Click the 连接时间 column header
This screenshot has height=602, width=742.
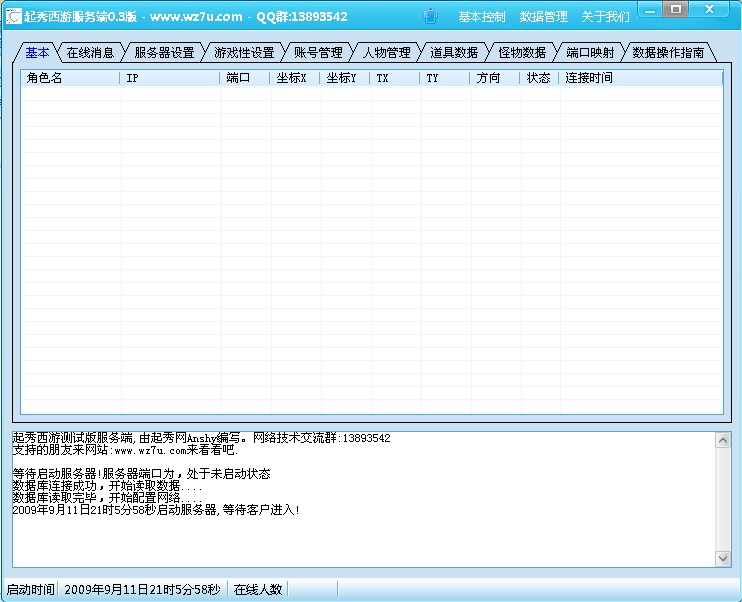pyautogui.click(x=640, y=78)
